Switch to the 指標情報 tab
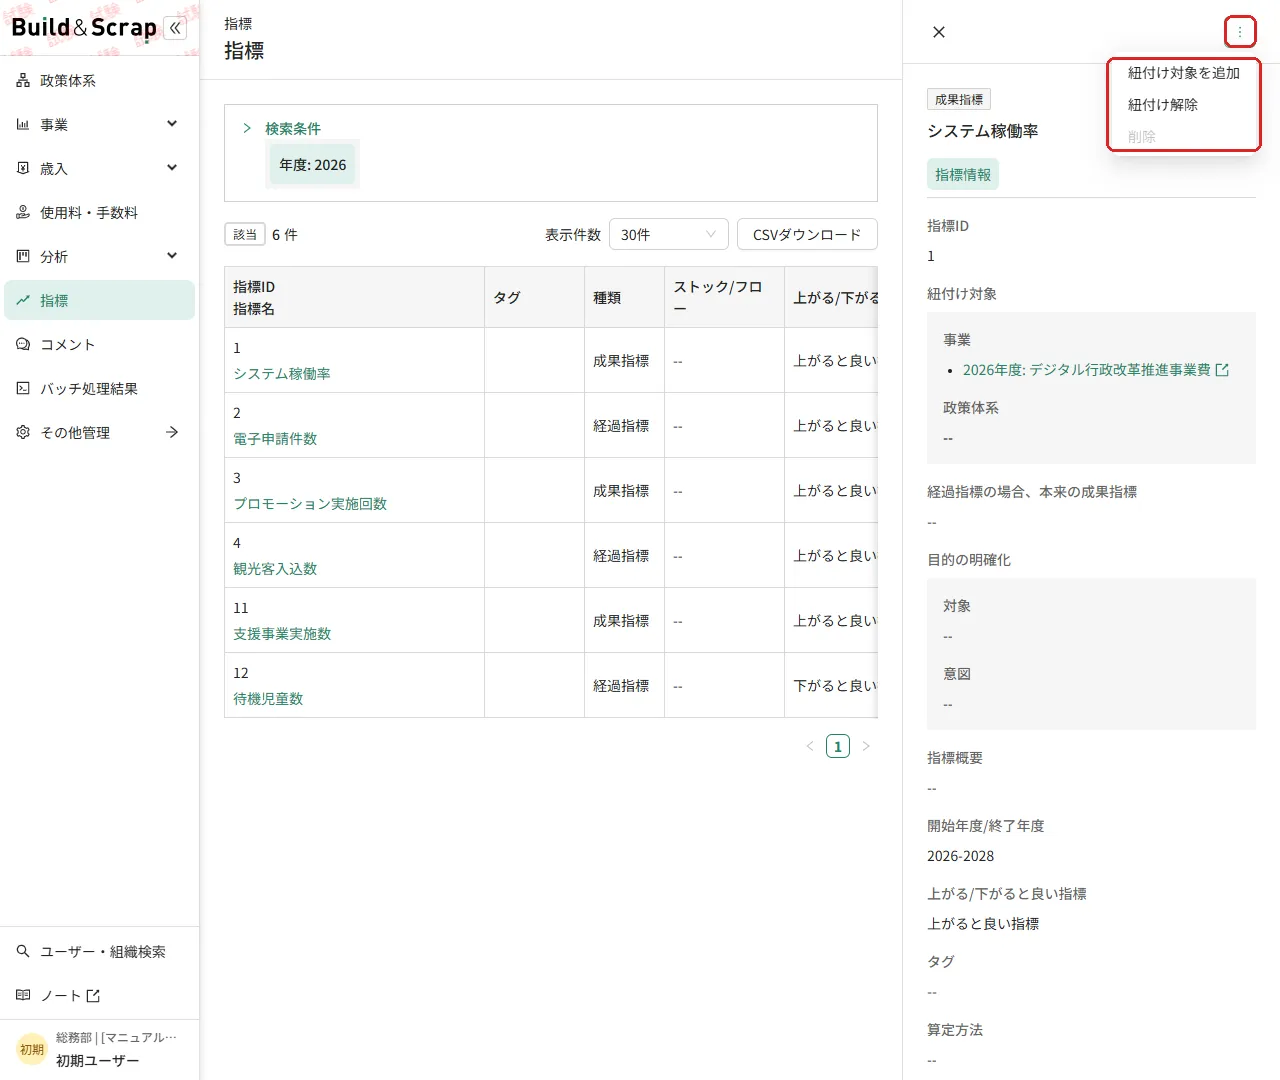1280x1080 pixels. [963, 175]
